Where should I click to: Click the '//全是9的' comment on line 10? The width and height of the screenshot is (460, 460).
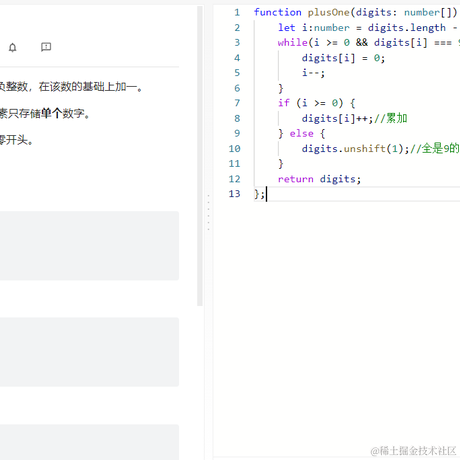[435, 148]
